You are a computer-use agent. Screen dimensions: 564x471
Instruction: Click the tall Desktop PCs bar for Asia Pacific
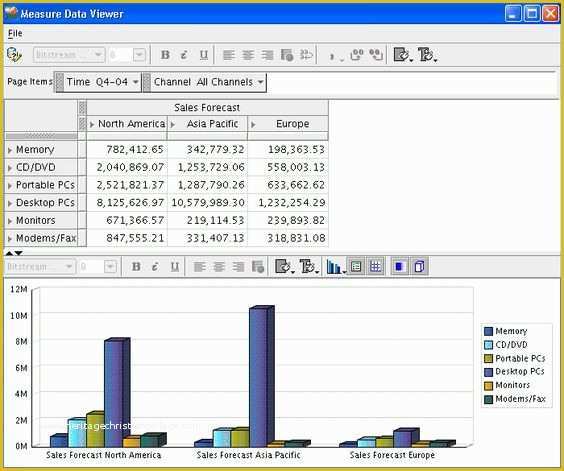[262, 377]
